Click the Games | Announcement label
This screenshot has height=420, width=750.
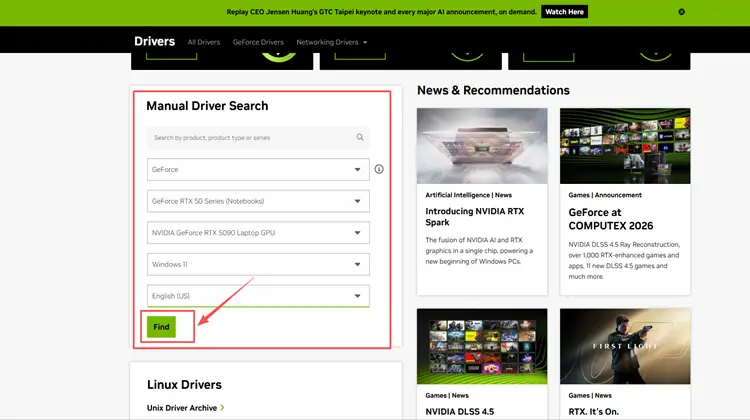coord(605,195)
